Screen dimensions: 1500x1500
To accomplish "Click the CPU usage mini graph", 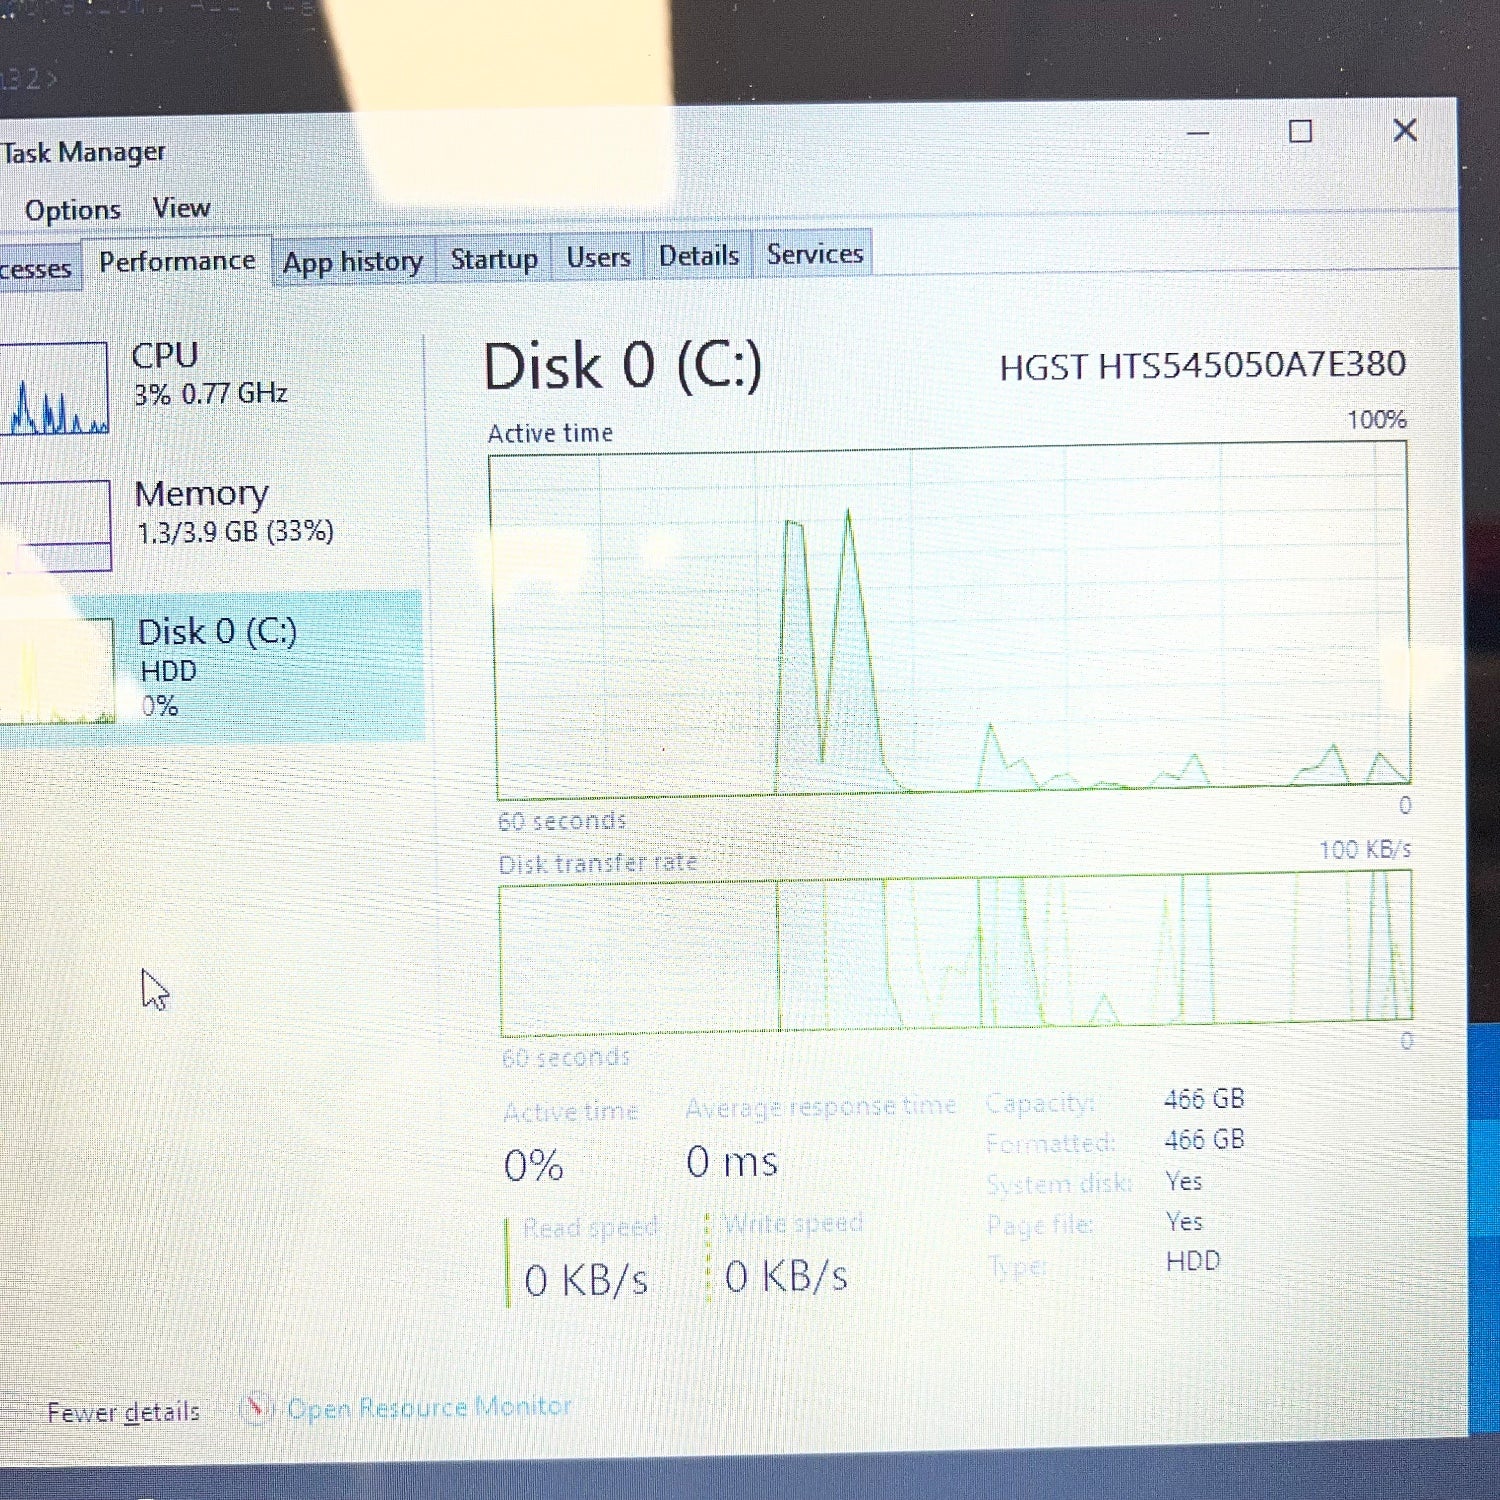I will click(x=55, y=390).
